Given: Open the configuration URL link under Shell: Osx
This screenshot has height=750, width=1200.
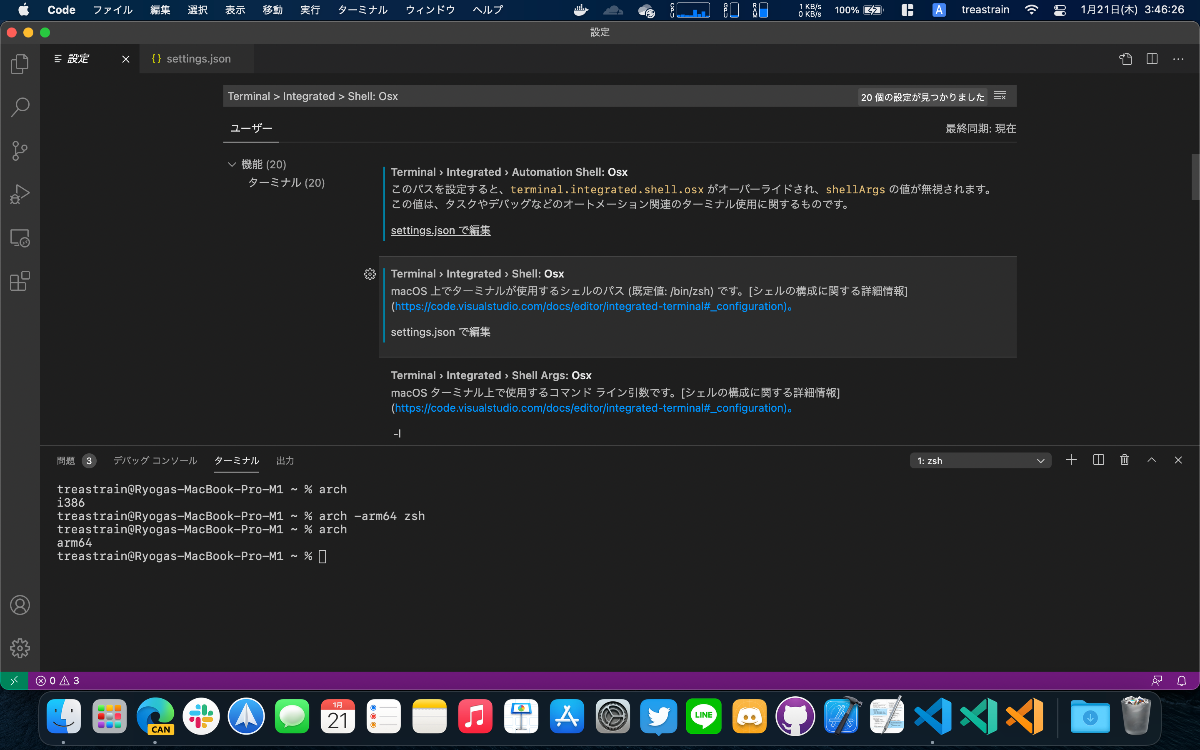Looking at the screenshot, I should [x=592, y=307].
